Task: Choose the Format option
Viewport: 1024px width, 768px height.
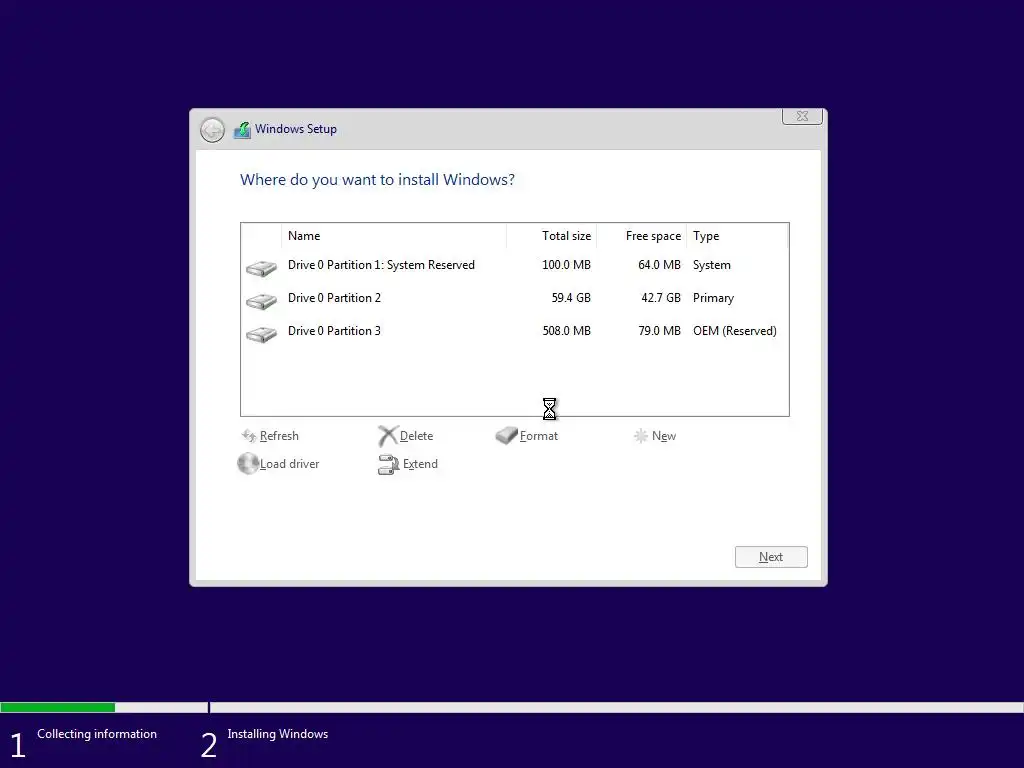Action: (x=539, y=436)
